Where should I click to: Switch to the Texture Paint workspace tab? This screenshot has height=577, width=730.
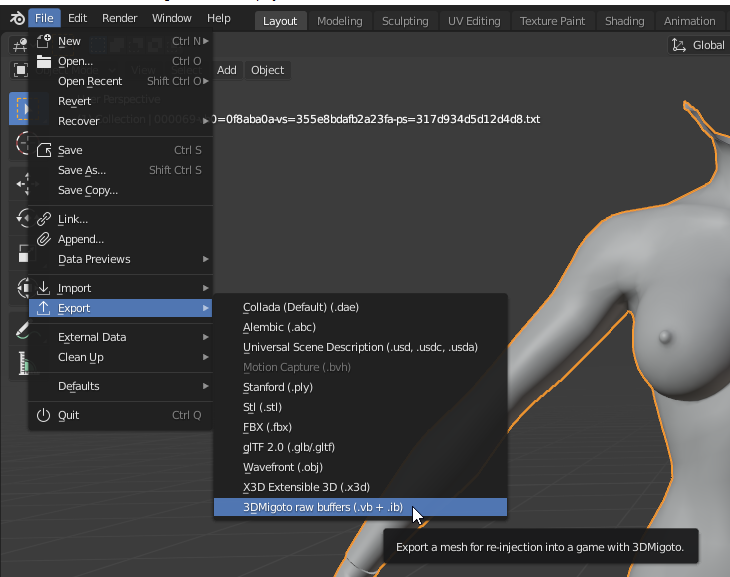(552, 21)
